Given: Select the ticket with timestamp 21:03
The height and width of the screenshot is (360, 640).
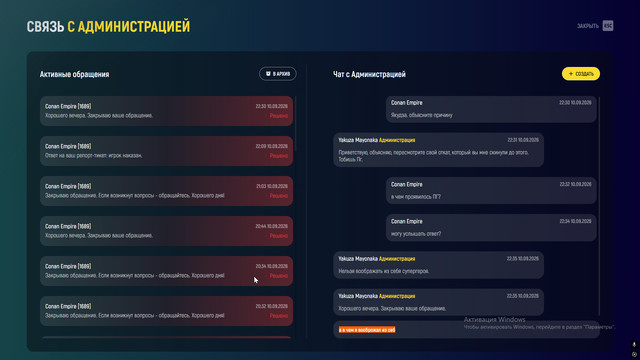Looking at the screenshot, I should 167,191.
